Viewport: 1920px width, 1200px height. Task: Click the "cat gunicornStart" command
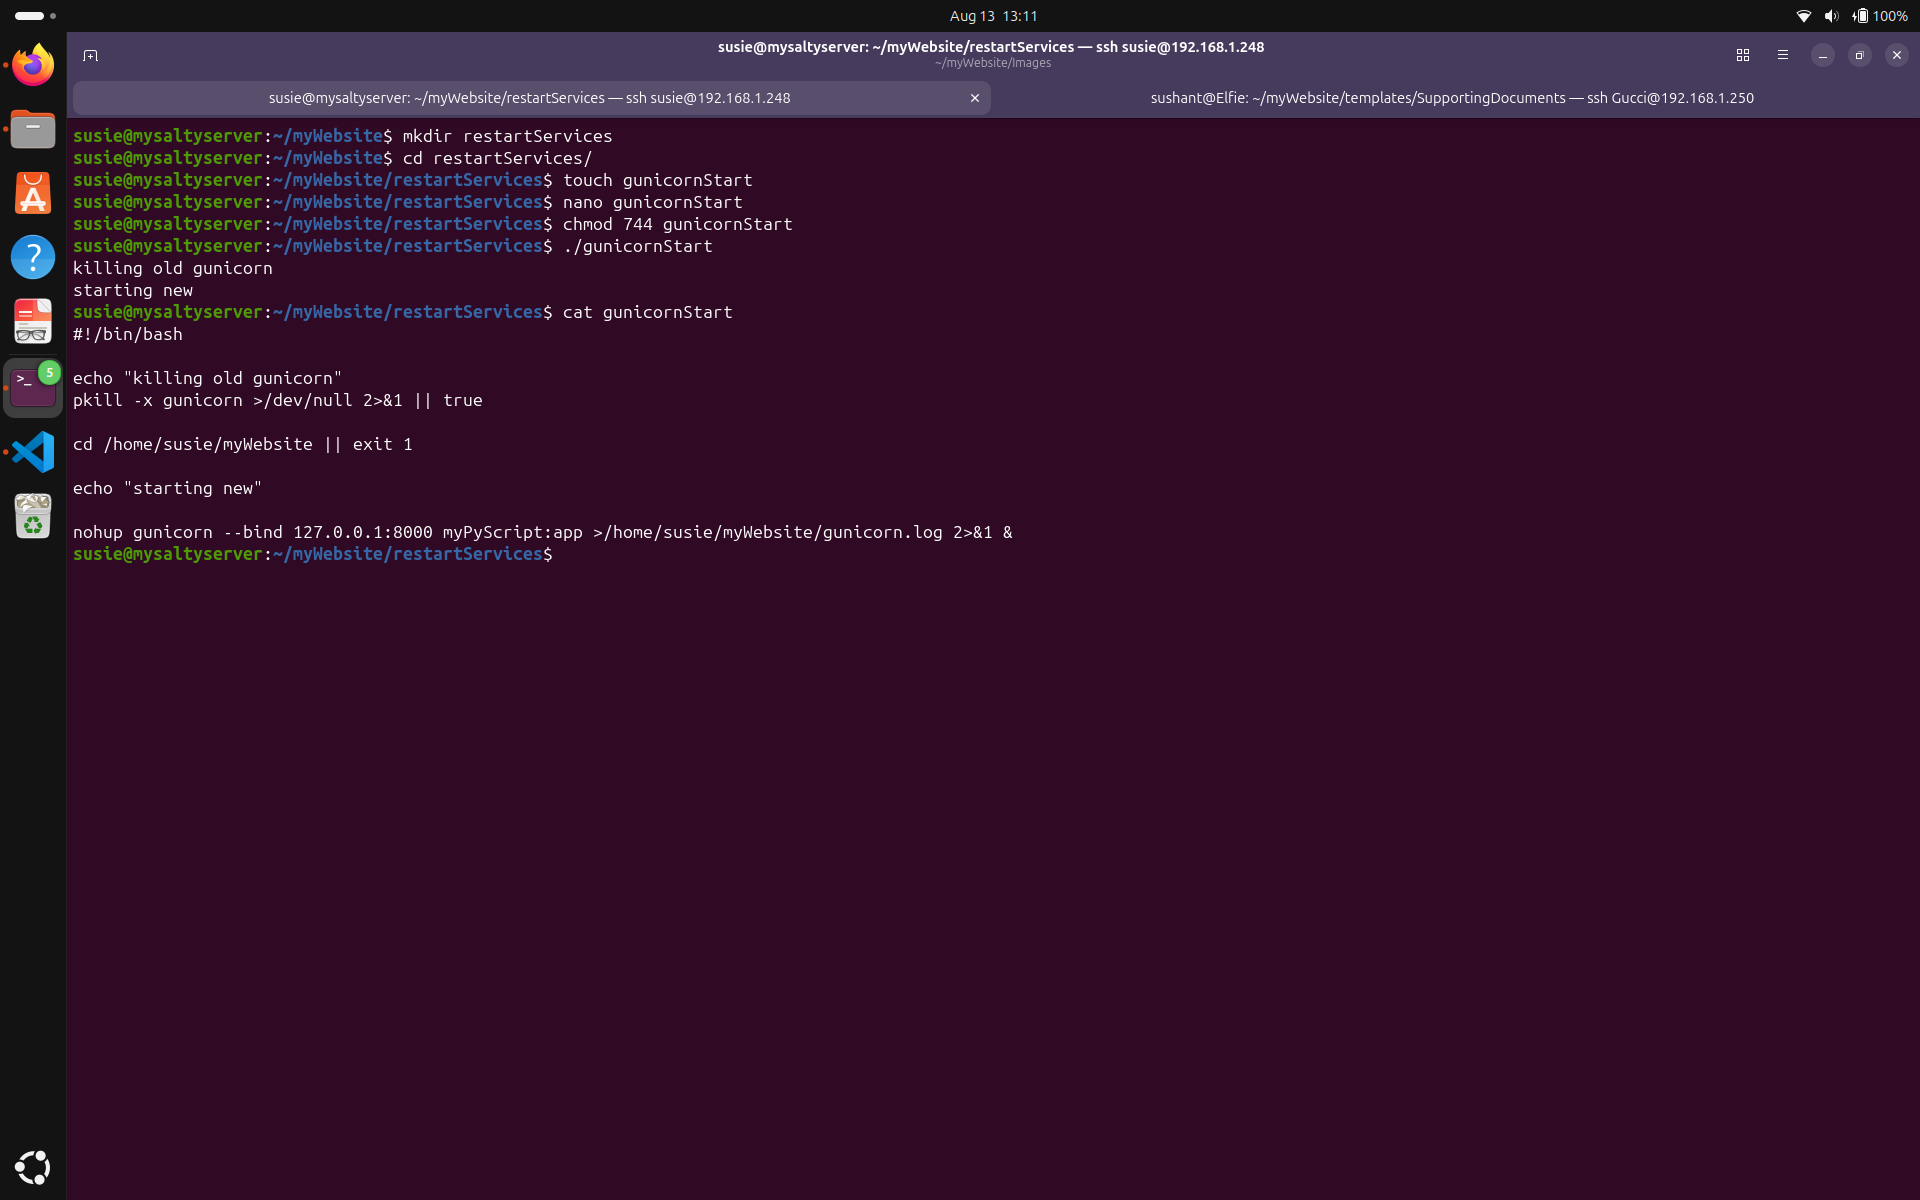coord(648,313)
